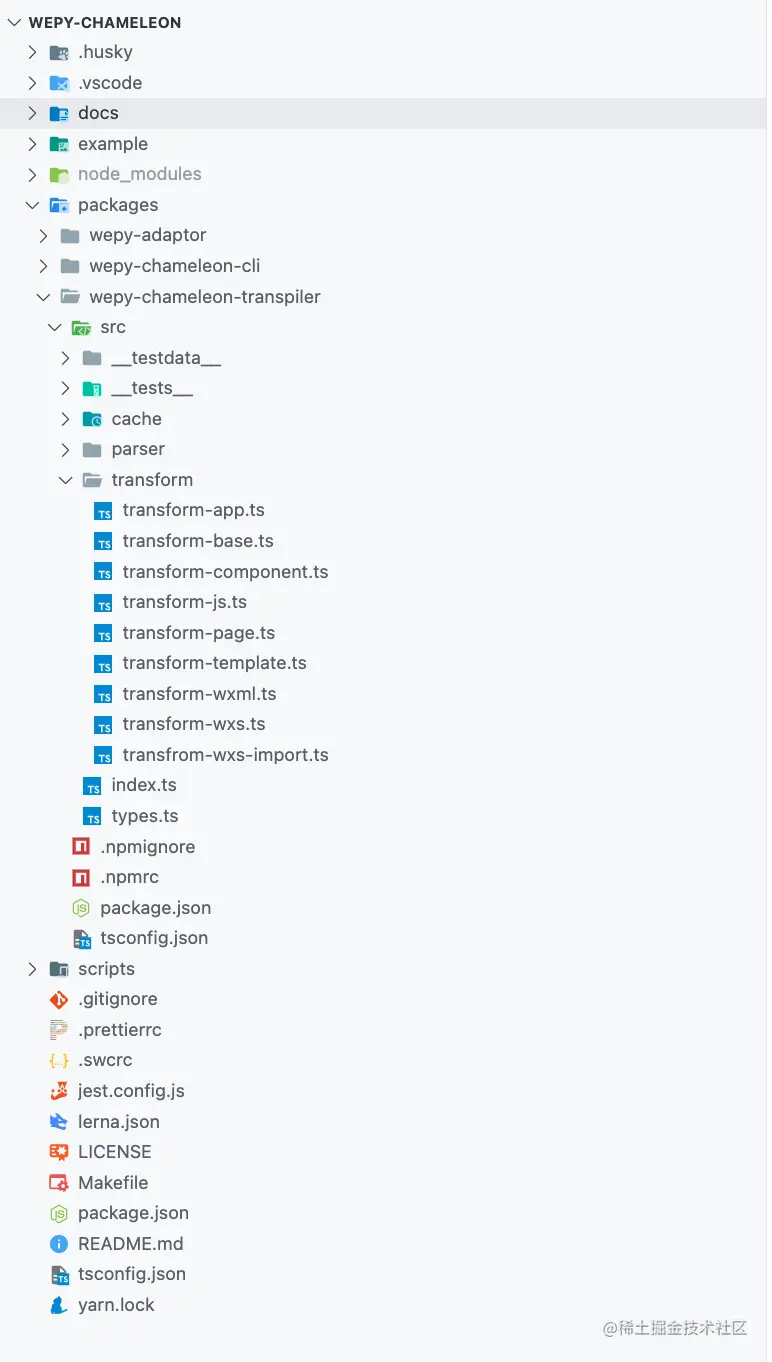Open index.ts in src
Viewport: 772px width, 1362px height.
(131, 785)
